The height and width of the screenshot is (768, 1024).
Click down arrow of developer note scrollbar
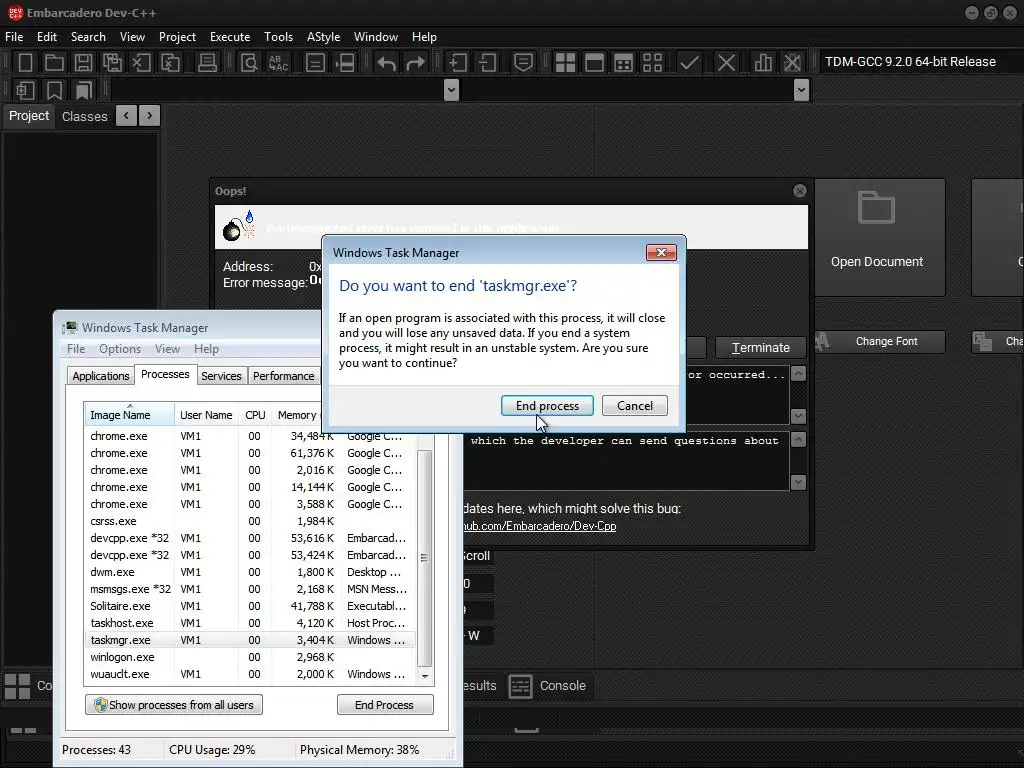pos(798,482)
